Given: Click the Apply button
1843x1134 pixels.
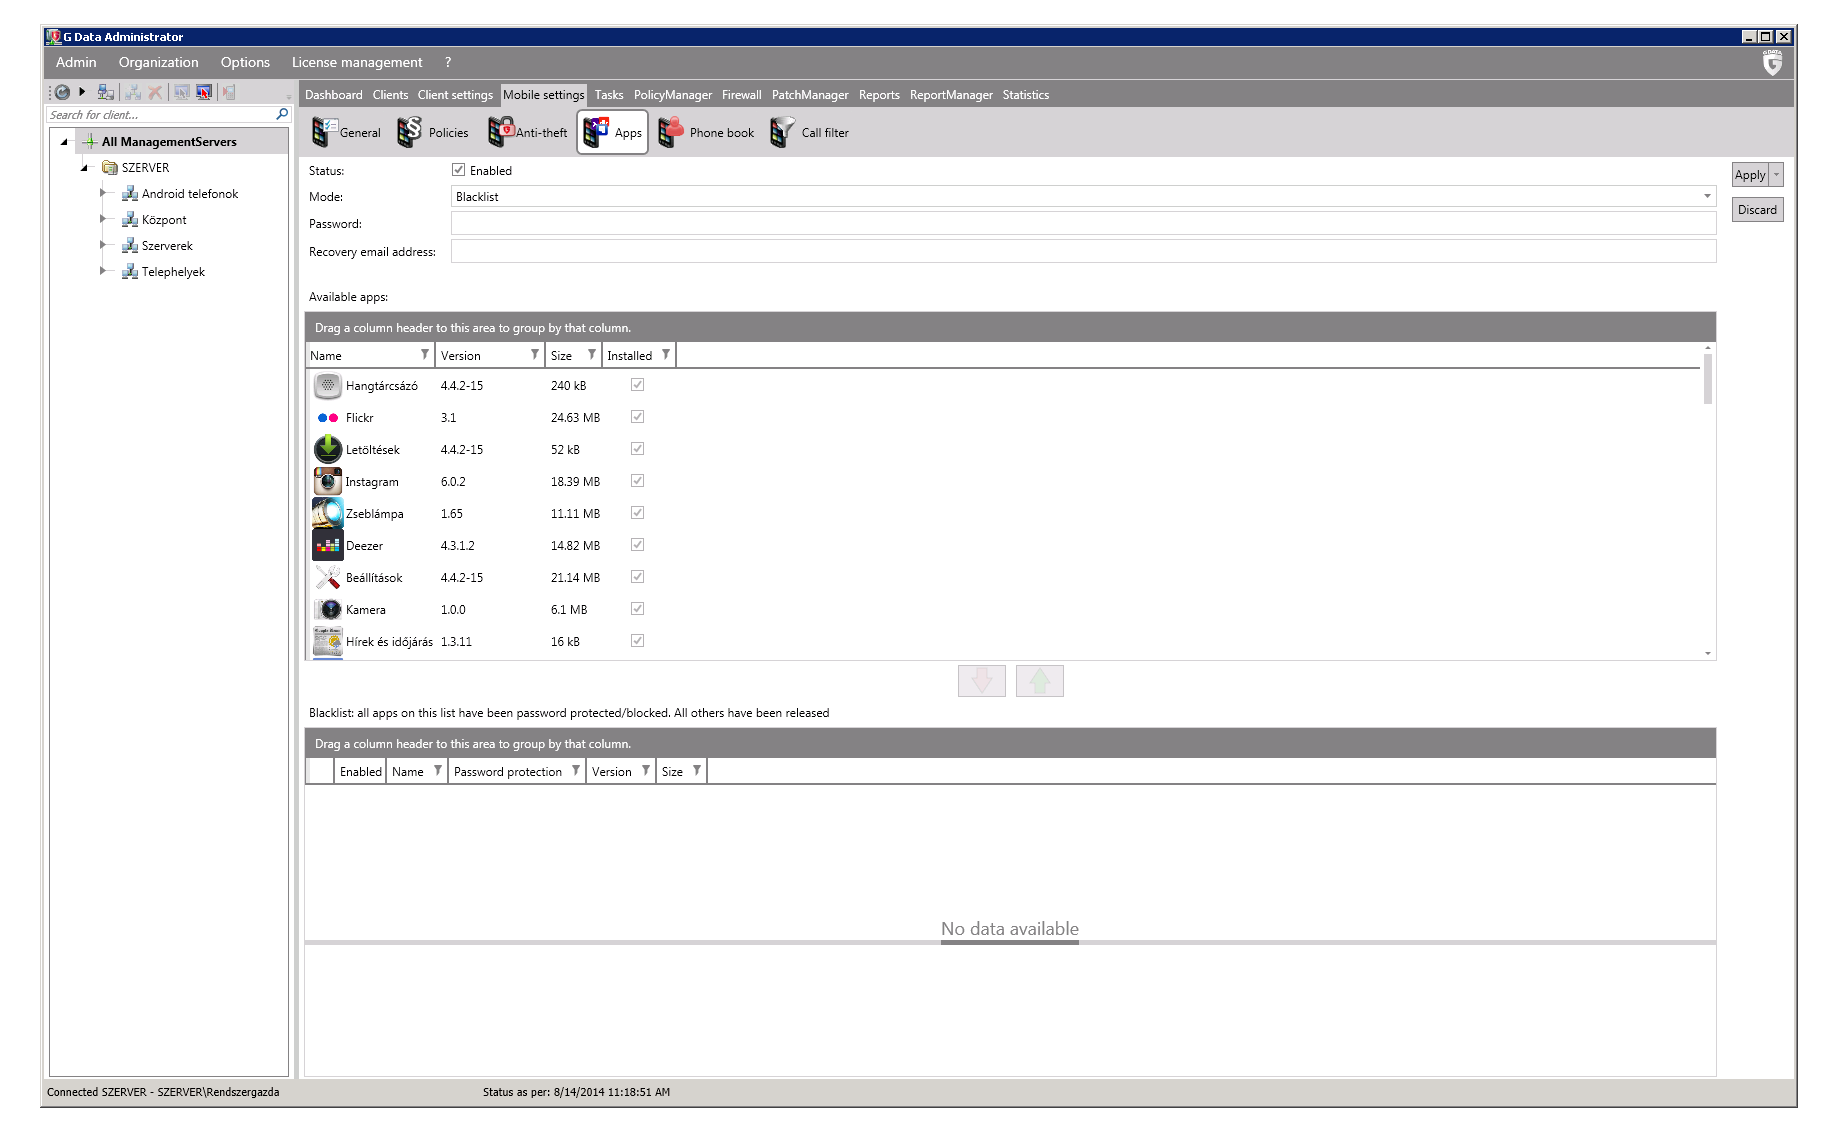Looking at the screenshot, I should (1750, 174).
